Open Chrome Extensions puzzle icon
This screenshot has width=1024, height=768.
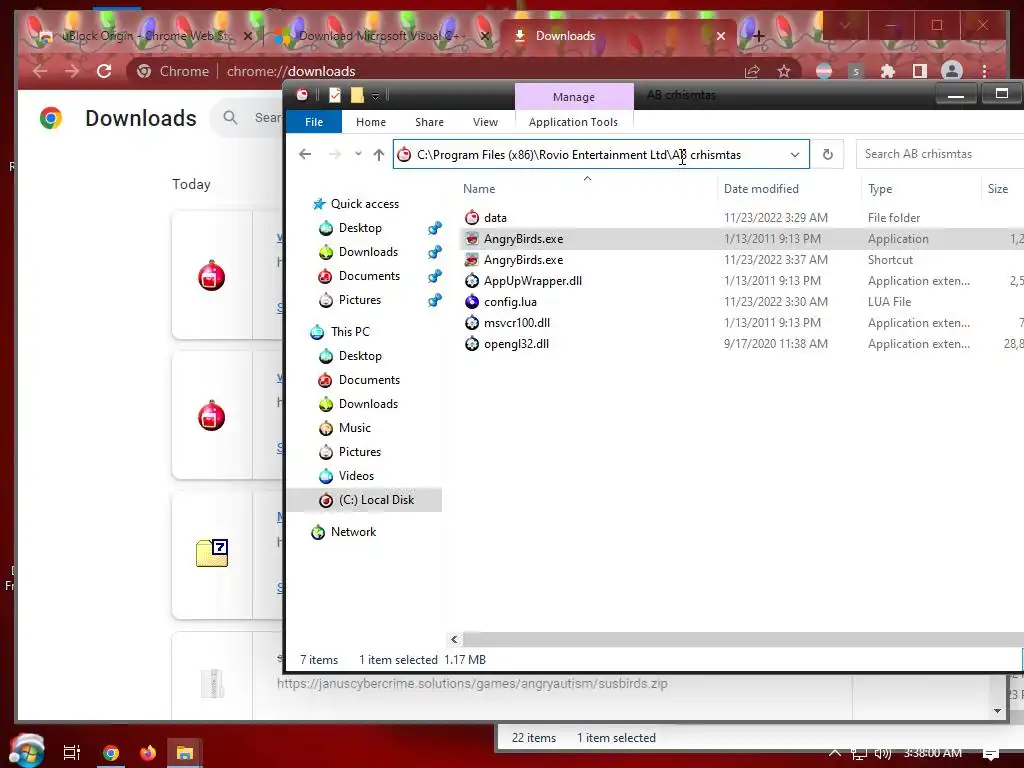888,71
